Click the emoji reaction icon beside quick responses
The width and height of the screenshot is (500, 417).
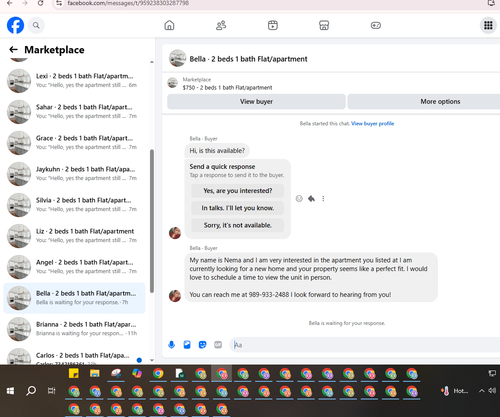(299, 199)
